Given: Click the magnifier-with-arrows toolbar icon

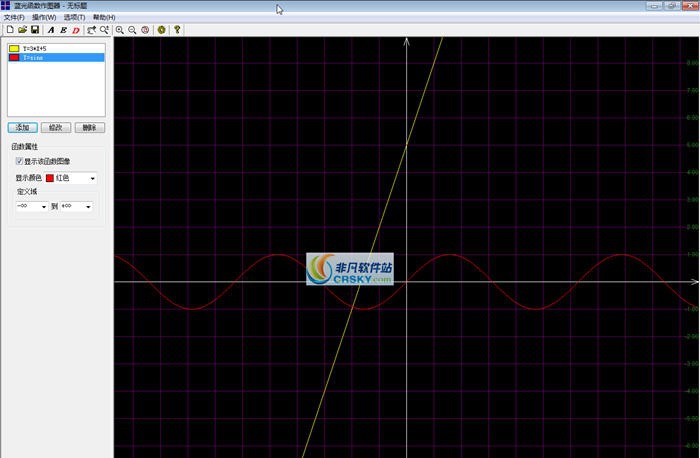Looking at the screenshot, I should [x=104, y=30].
